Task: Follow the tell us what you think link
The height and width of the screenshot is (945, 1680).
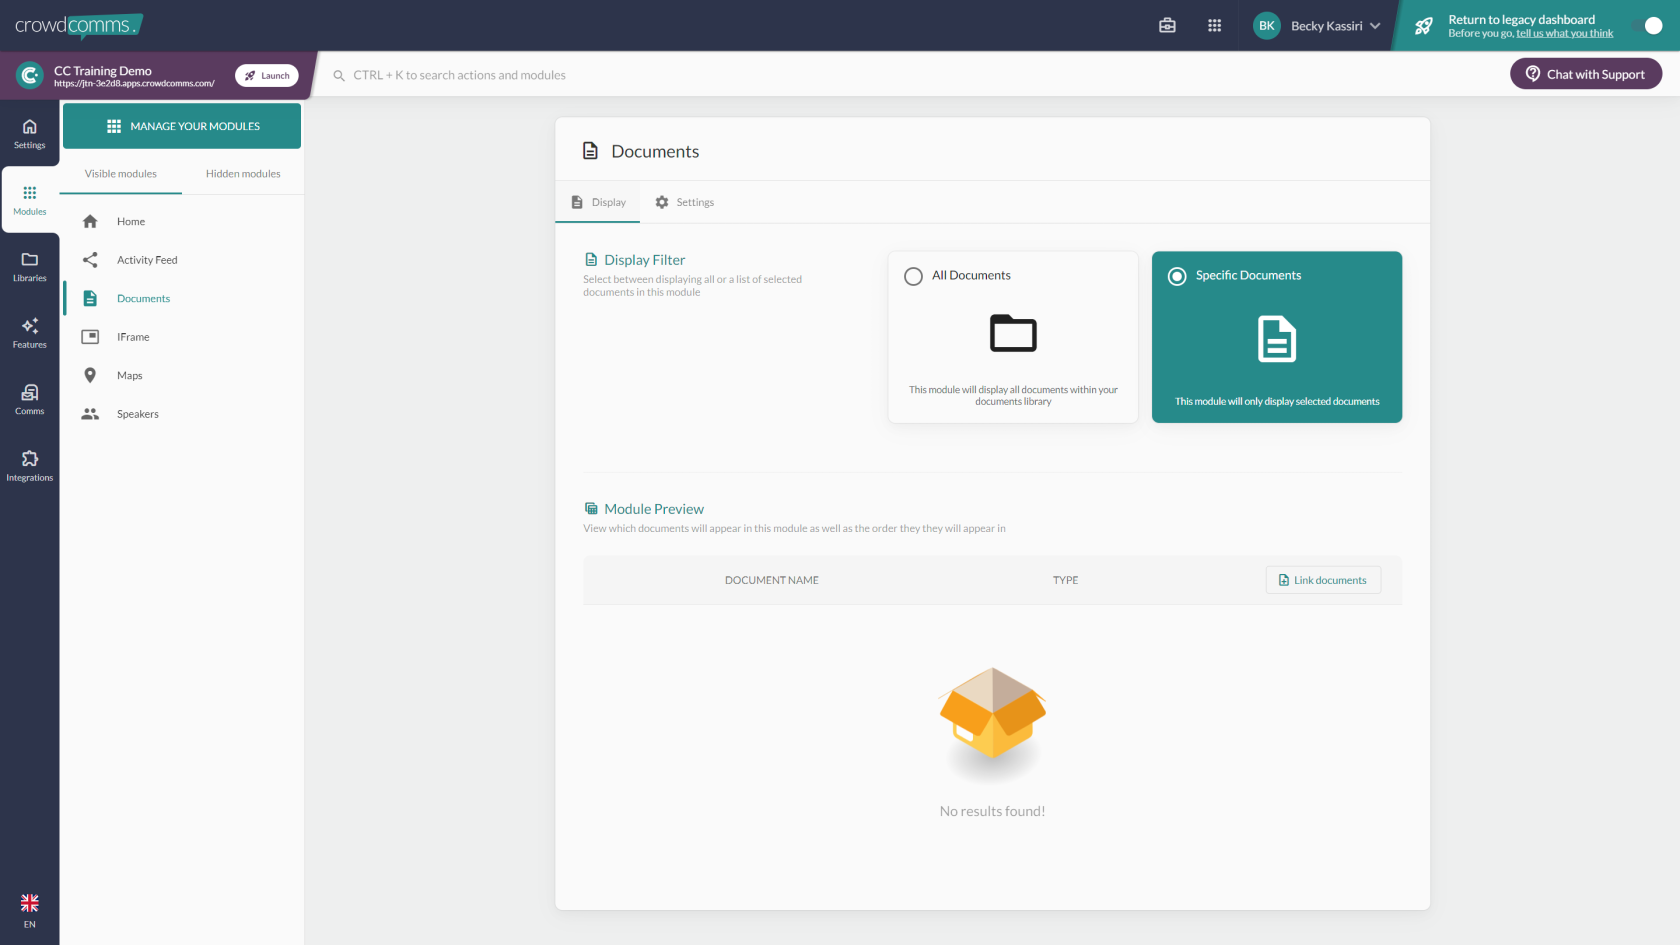Action: click(x=1564, y=34)
